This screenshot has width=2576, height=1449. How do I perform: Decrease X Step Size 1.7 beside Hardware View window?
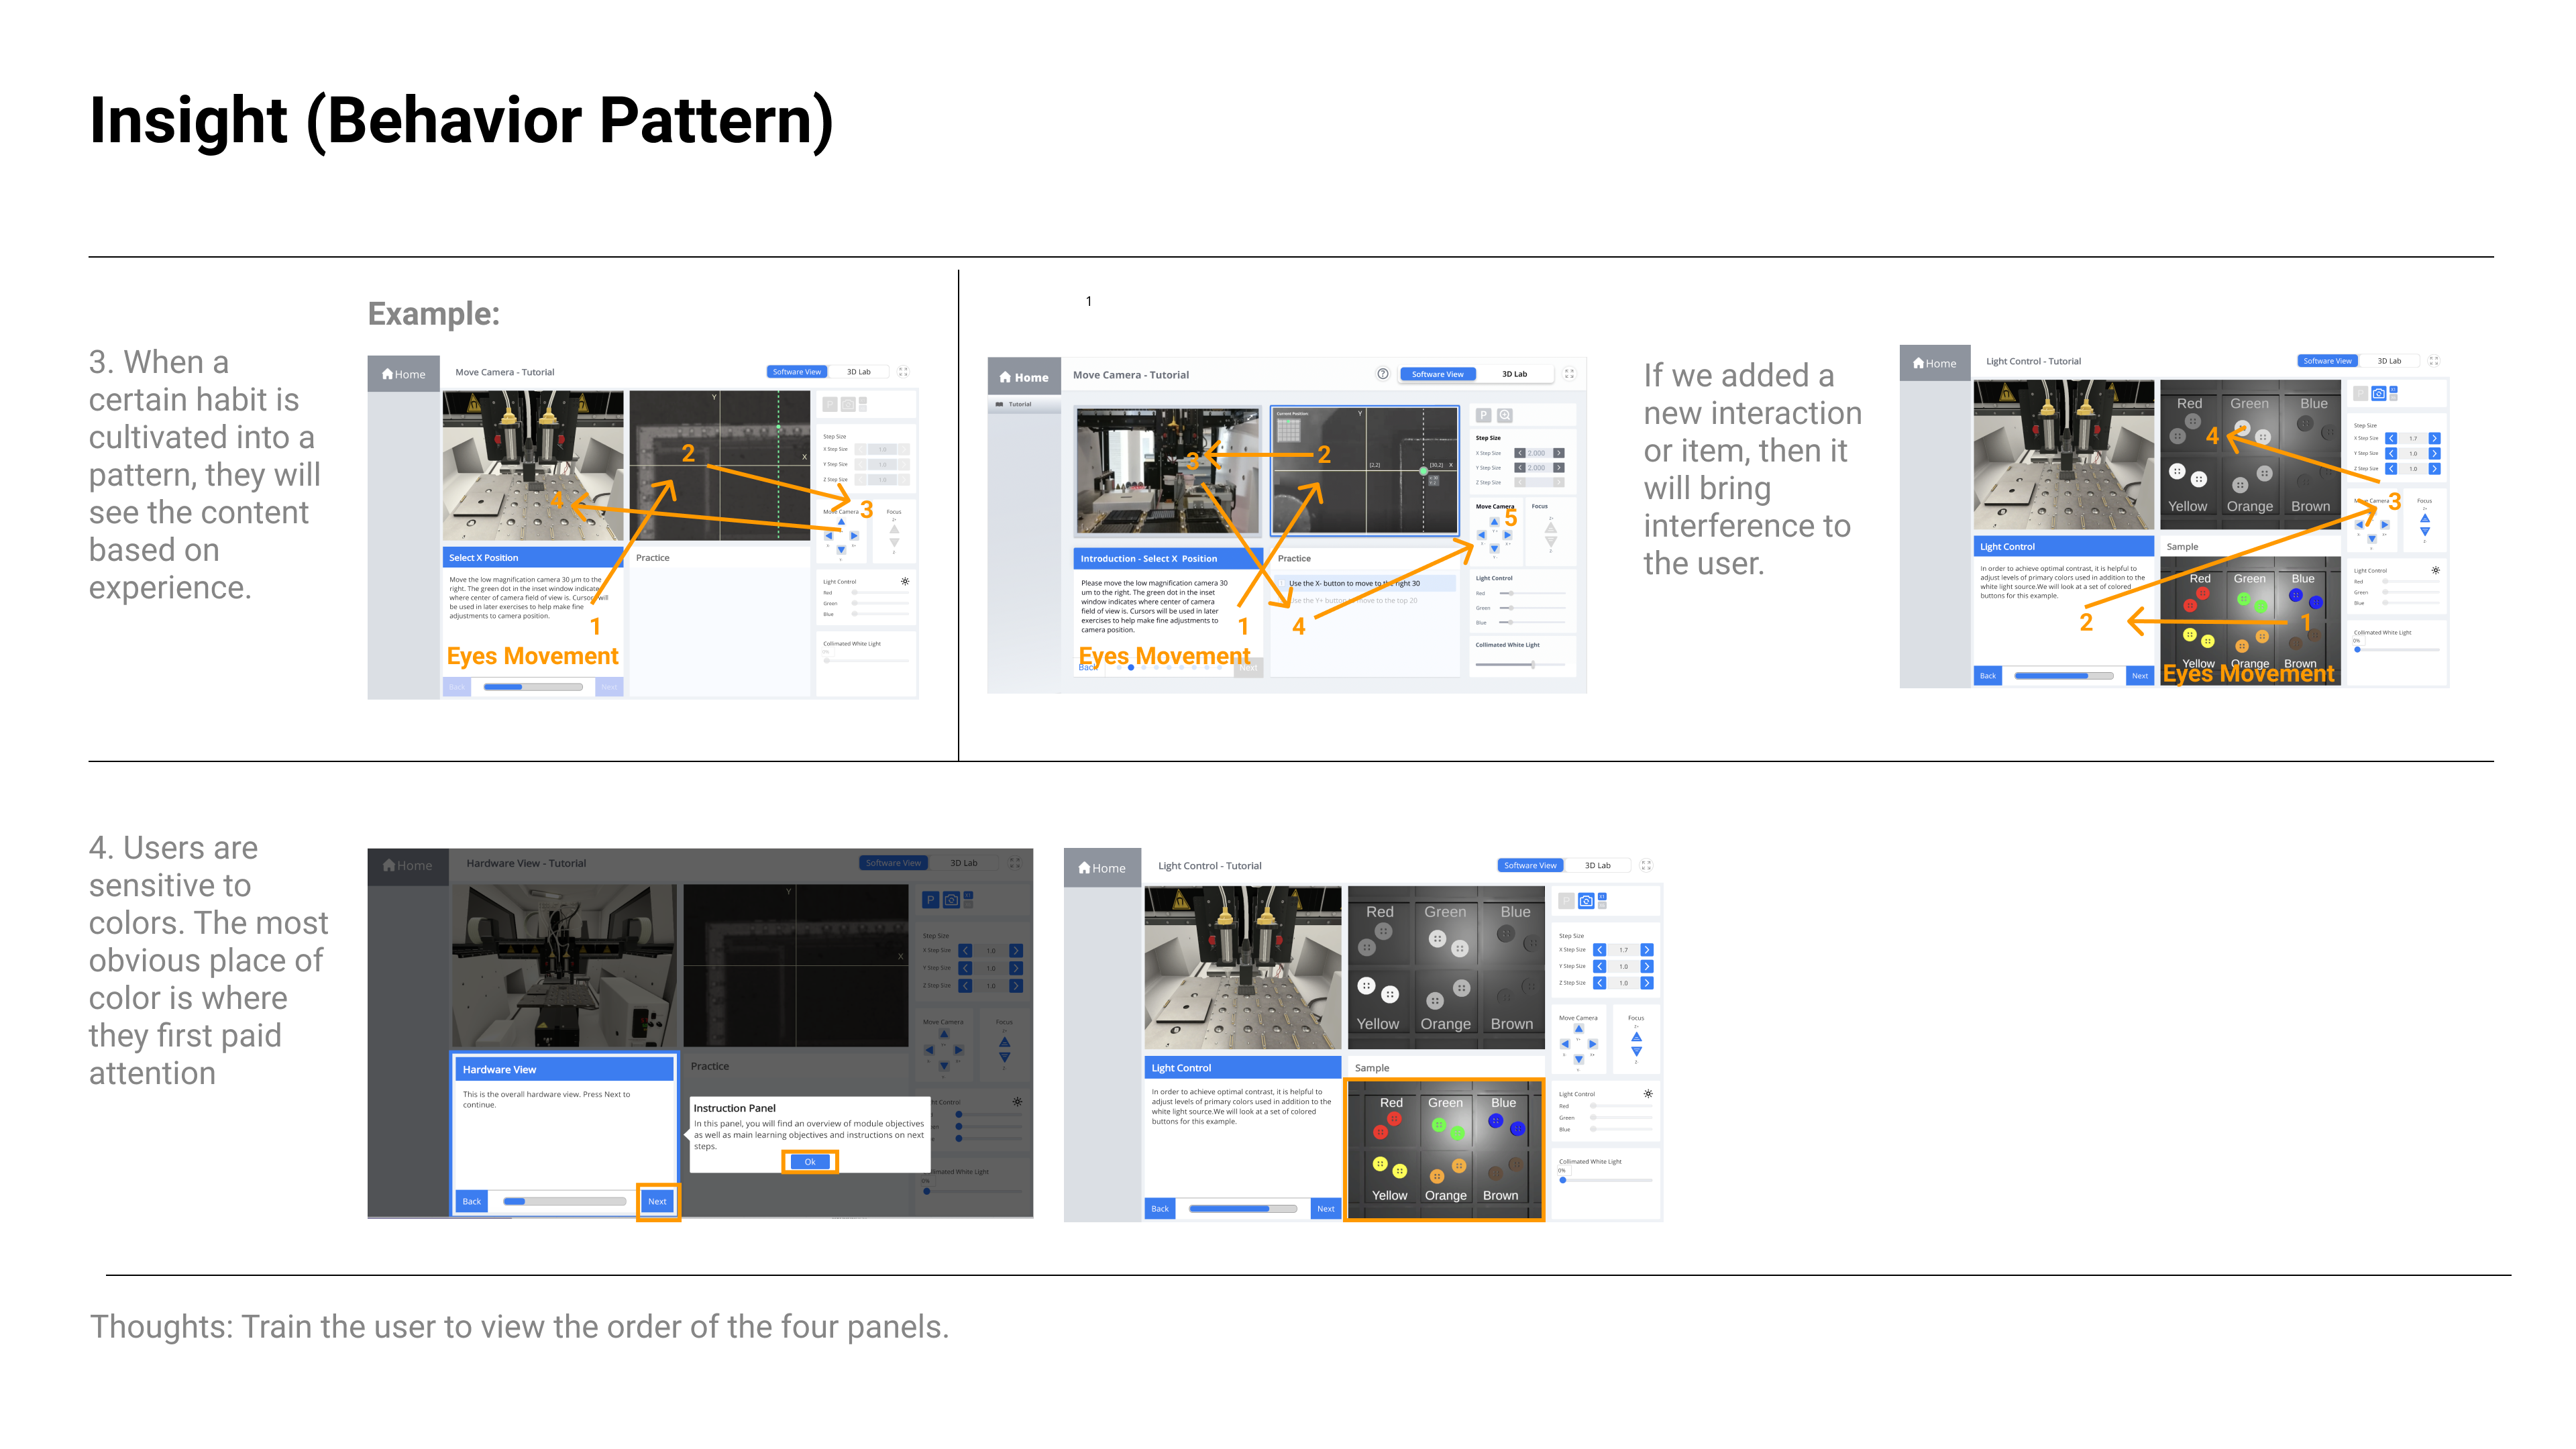tap(1599, 950)
